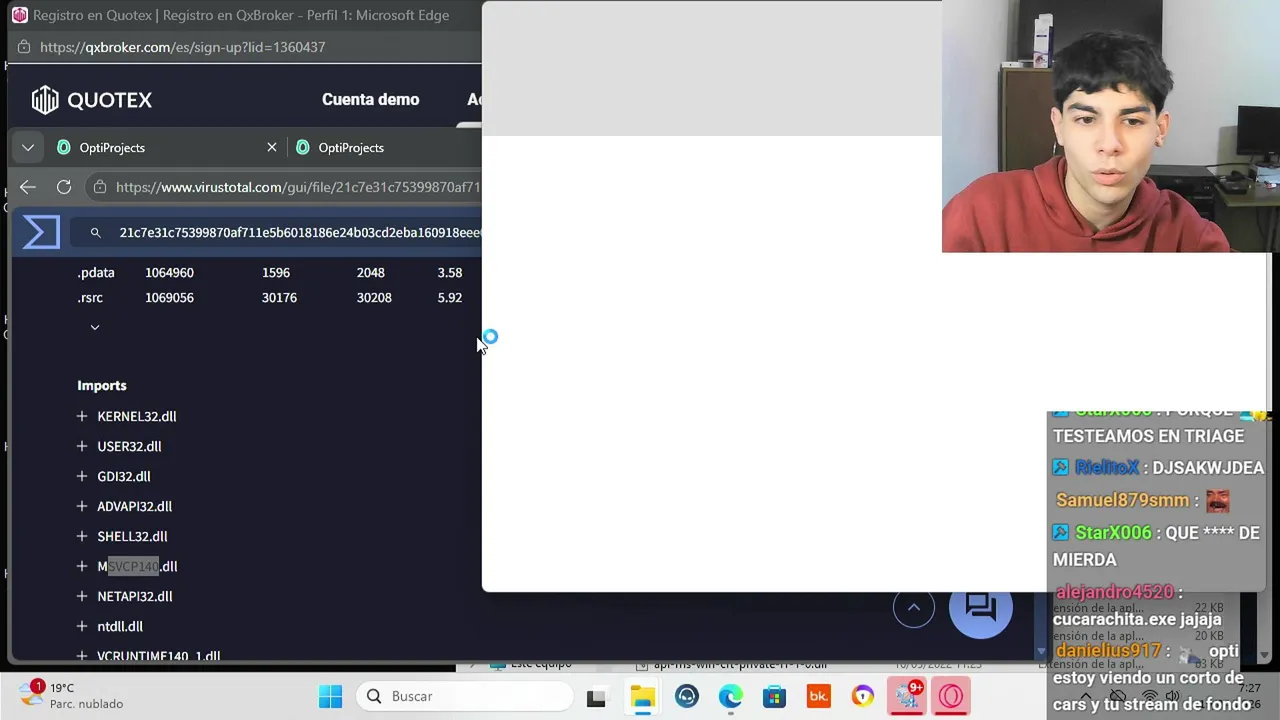
Task: Expand USER32.dll imports
Action: click(x=82, y=446)
